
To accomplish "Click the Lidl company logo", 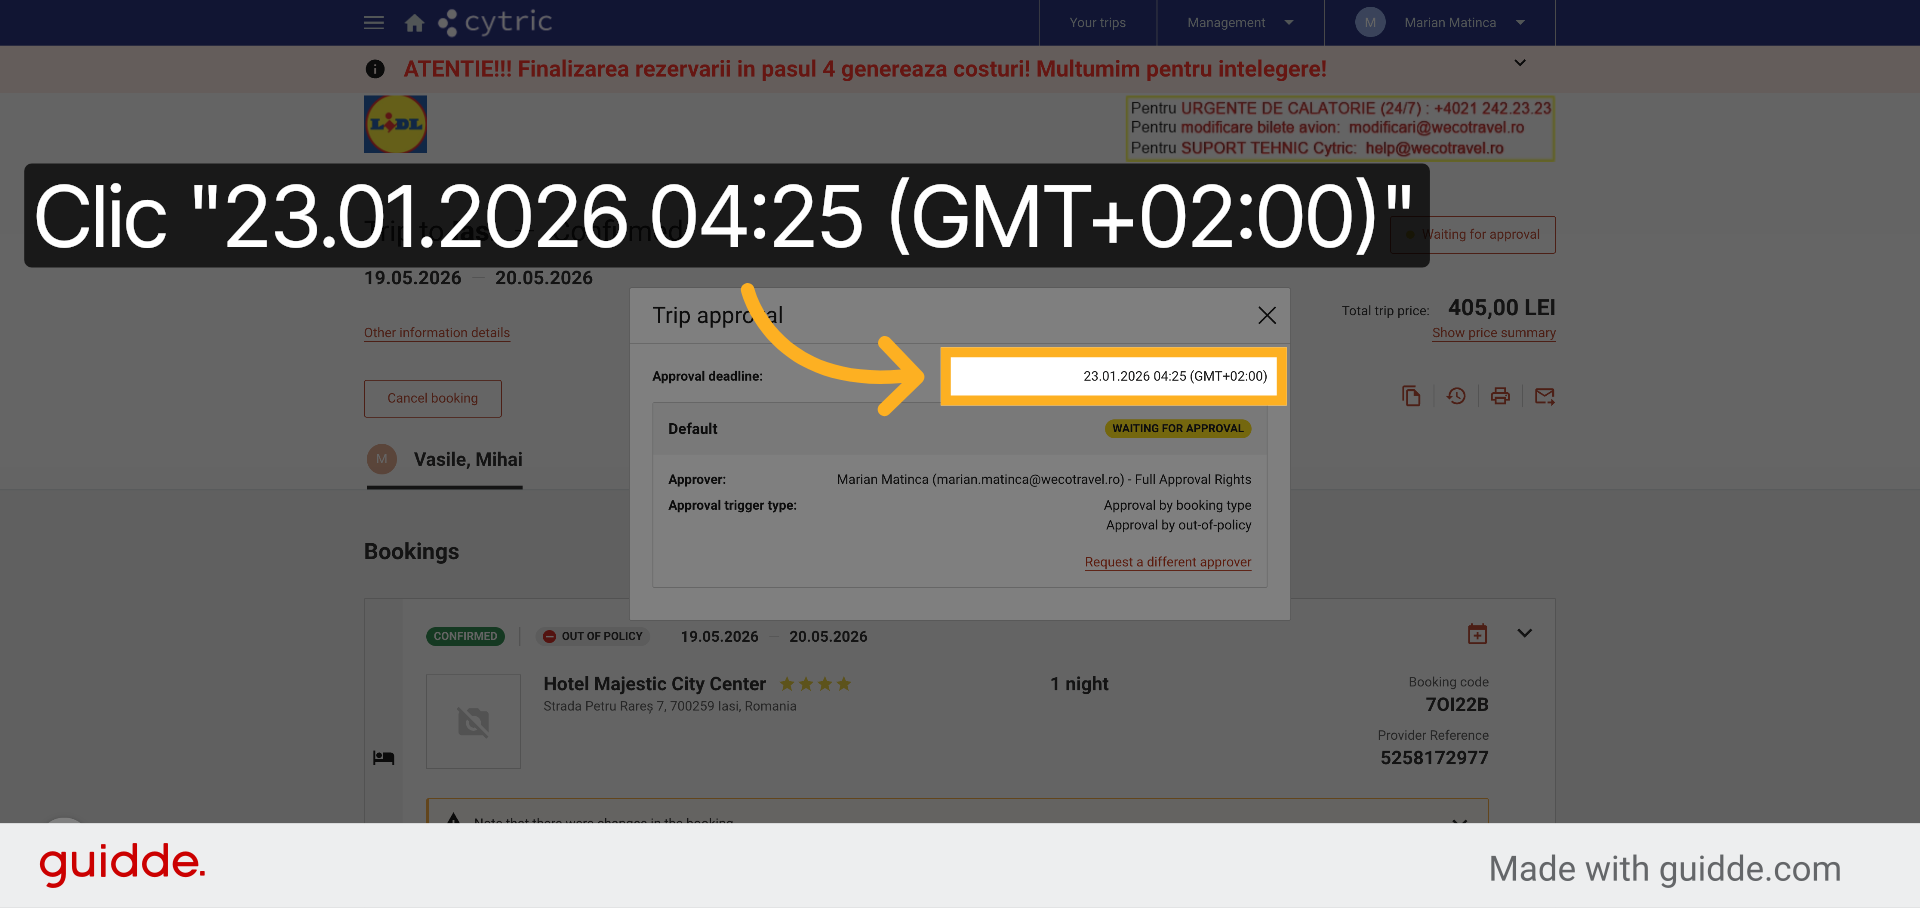I will pos(395,124).
